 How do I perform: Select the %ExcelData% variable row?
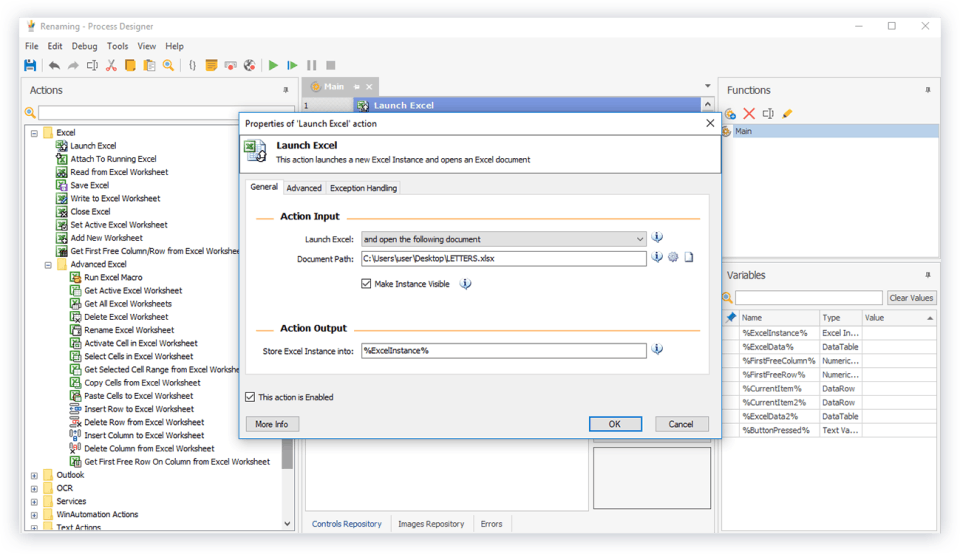tap(830, 347)
